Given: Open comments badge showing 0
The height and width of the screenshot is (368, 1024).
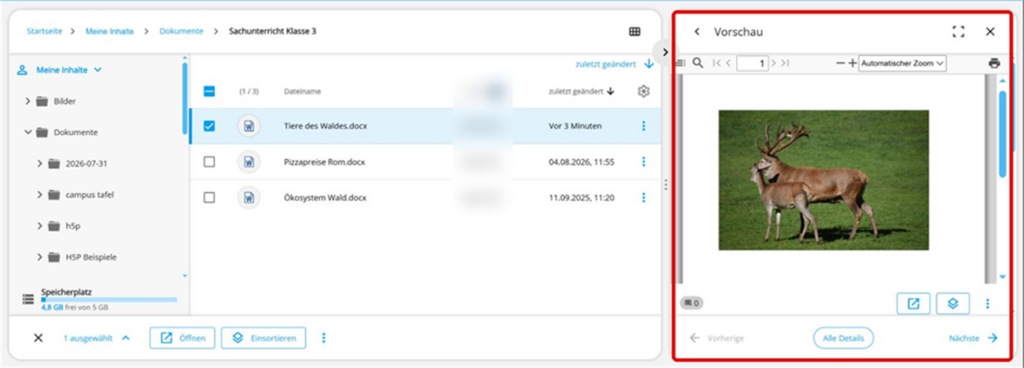Looking at the screenshot, I should tap(692, 303).
